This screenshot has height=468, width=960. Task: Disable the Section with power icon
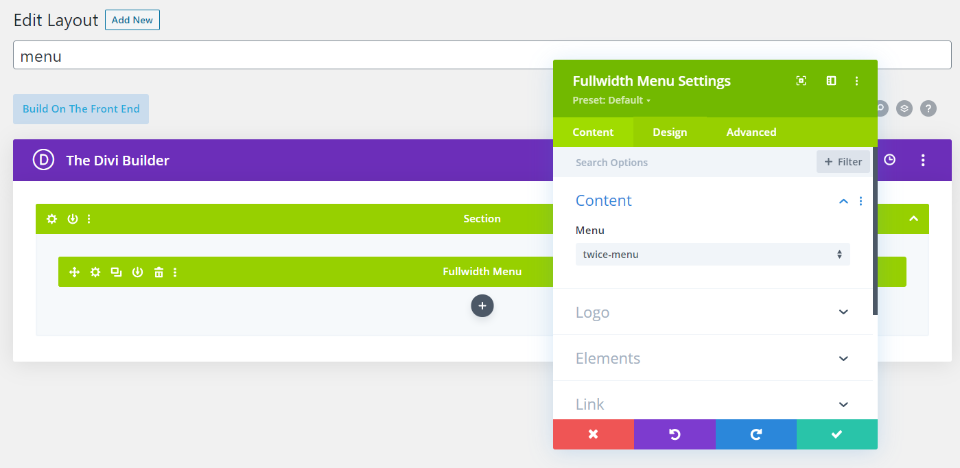click(x=72, y=219)
